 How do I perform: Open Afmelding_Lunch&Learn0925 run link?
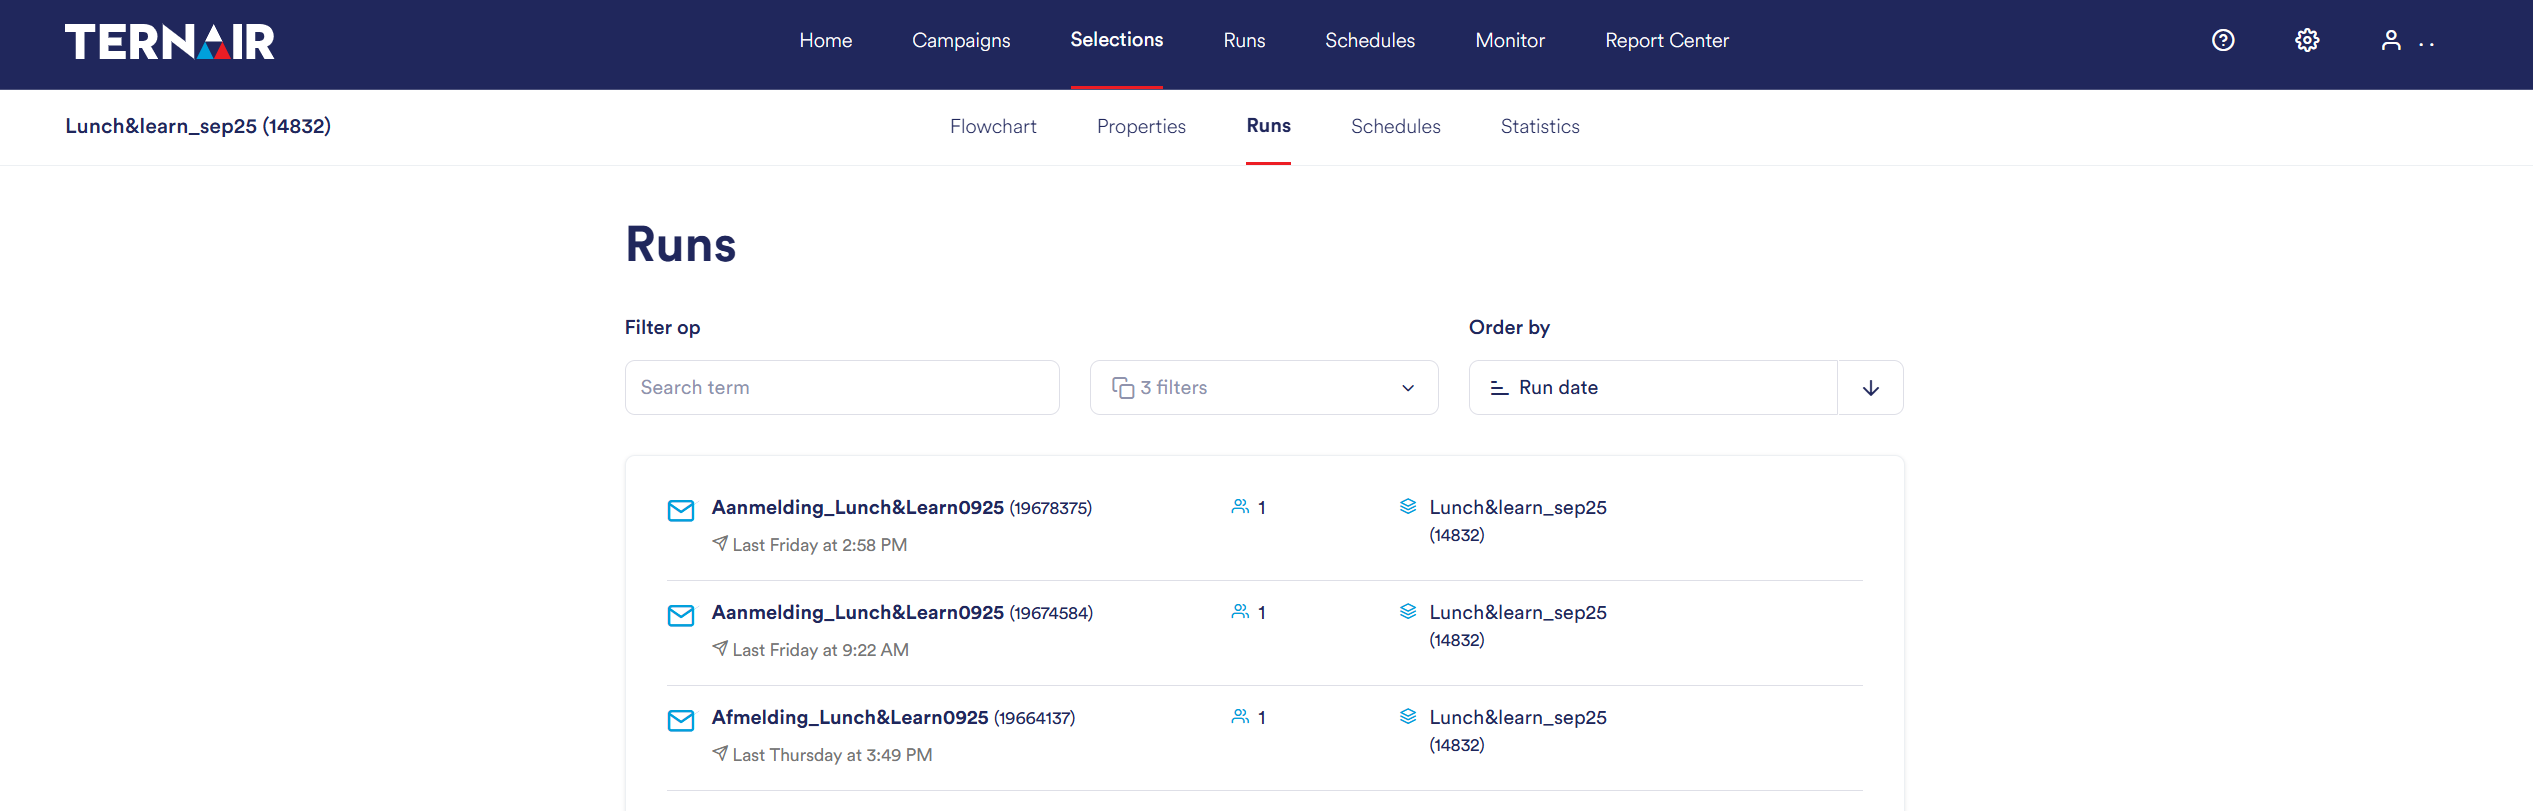click(x=849, y=718)
